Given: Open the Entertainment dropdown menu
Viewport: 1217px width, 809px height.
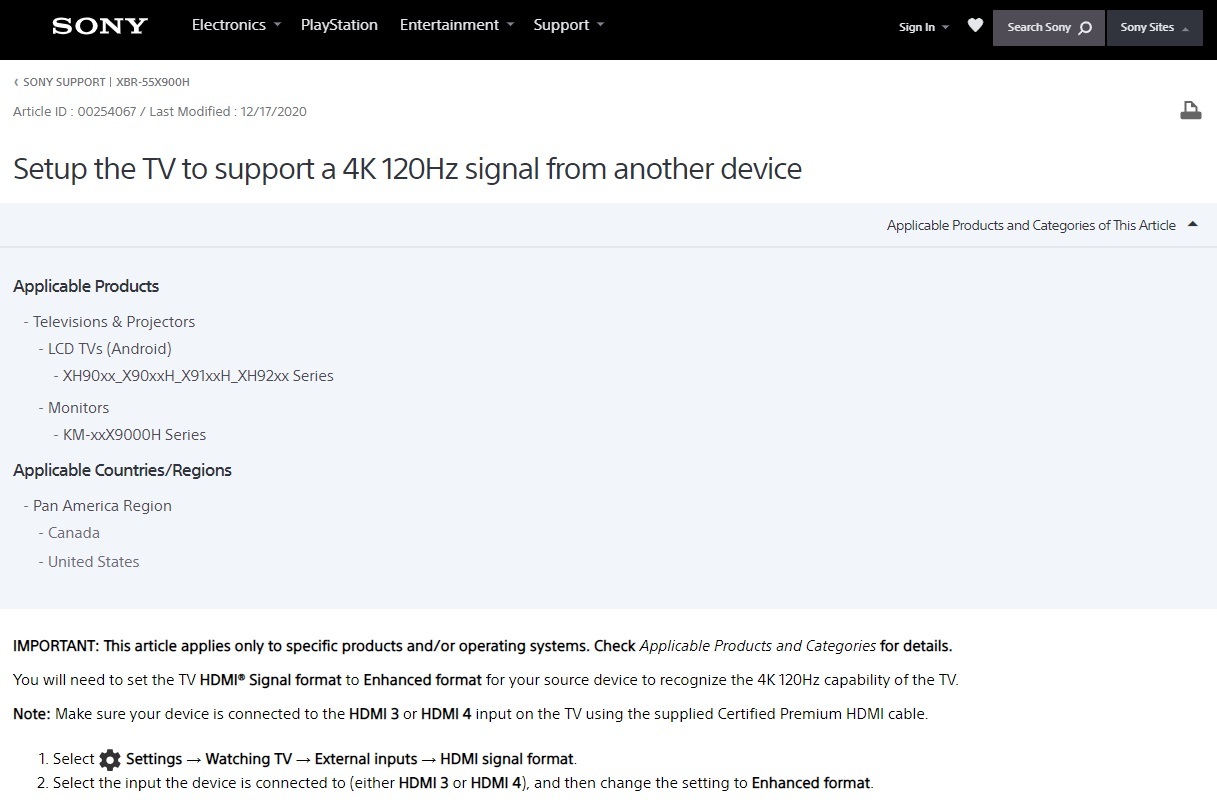Looking at the screenshot, I should (456, 25).
